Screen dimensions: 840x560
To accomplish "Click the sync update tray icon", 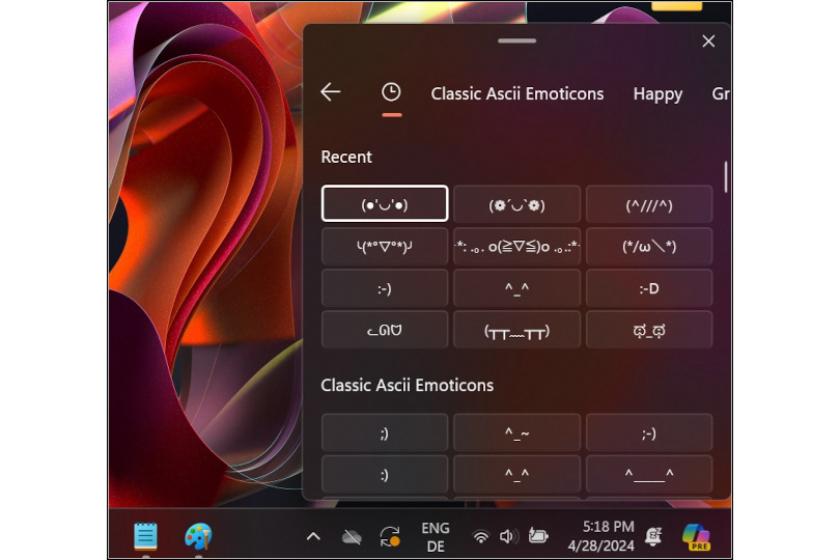I will point(389,536).
